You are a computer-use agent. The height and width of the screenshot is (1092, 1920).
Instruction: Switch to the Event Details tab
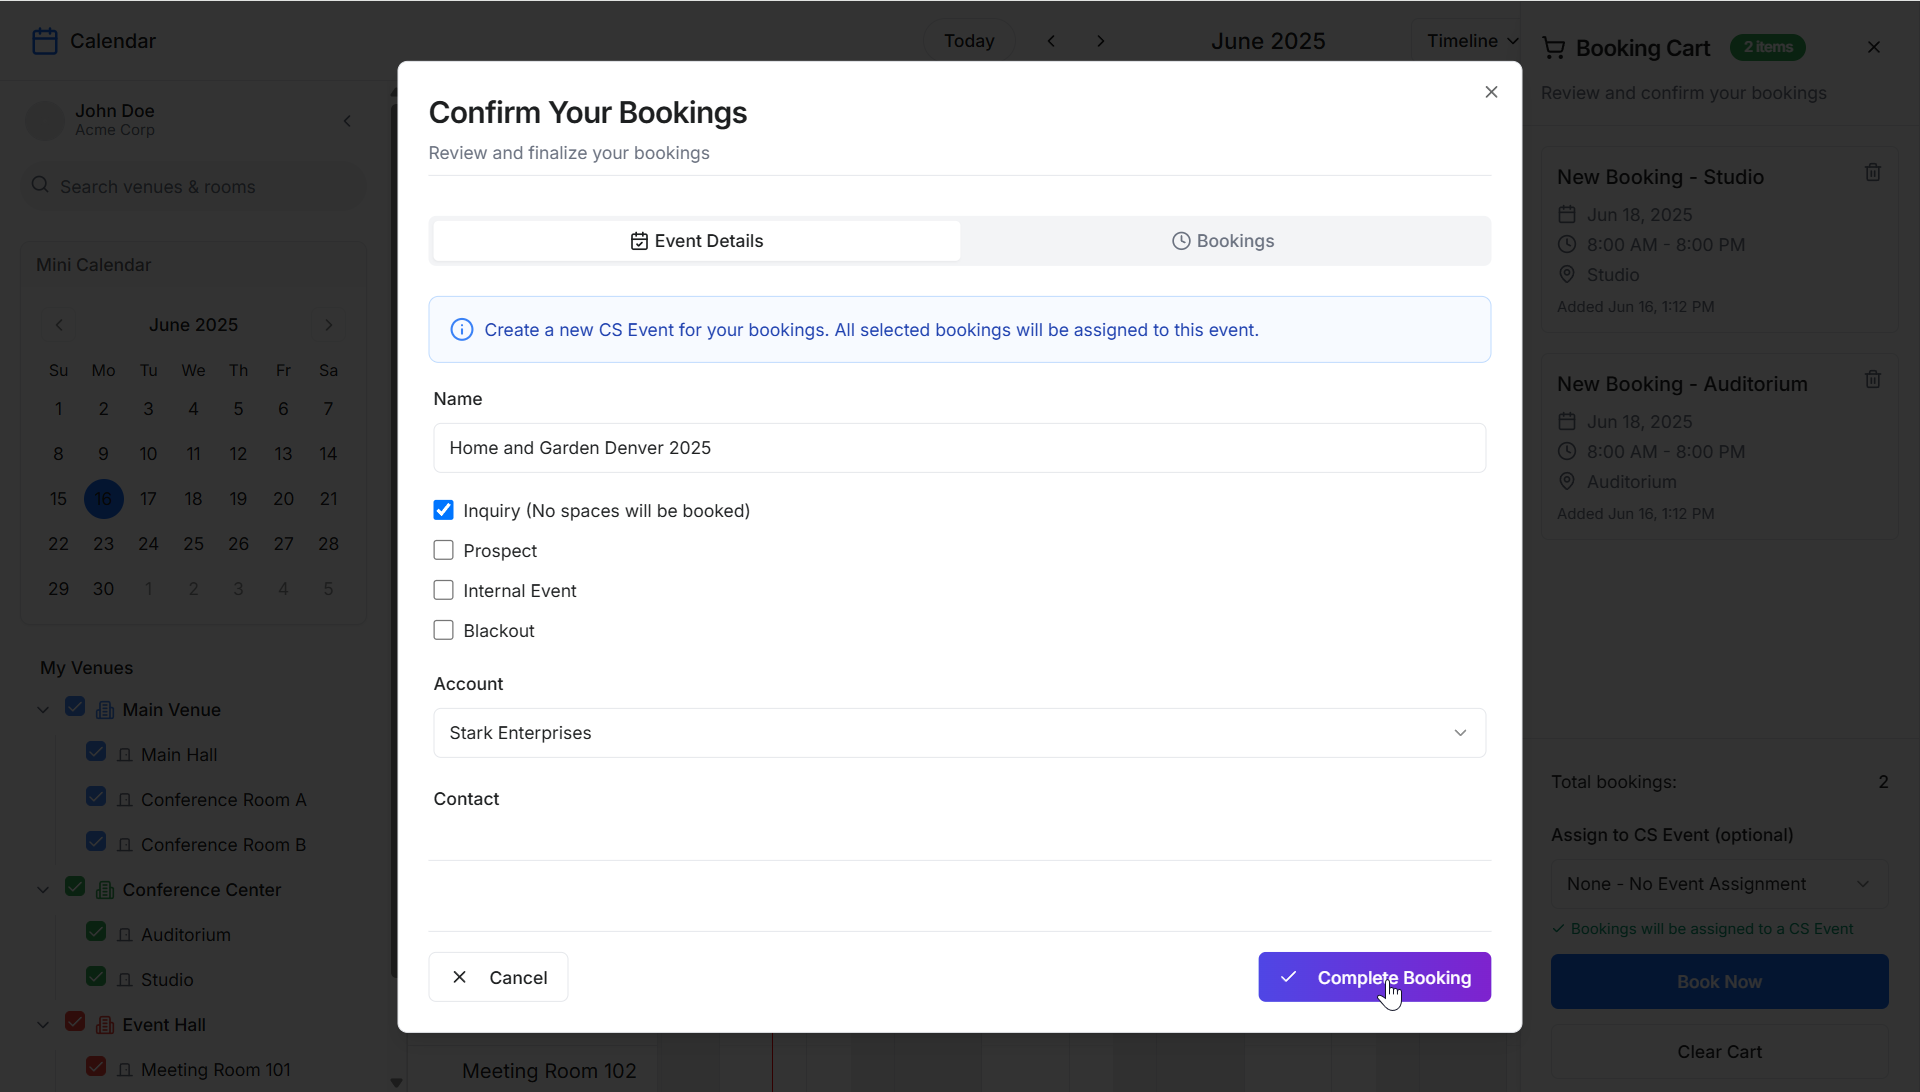[x=696, y=241]
